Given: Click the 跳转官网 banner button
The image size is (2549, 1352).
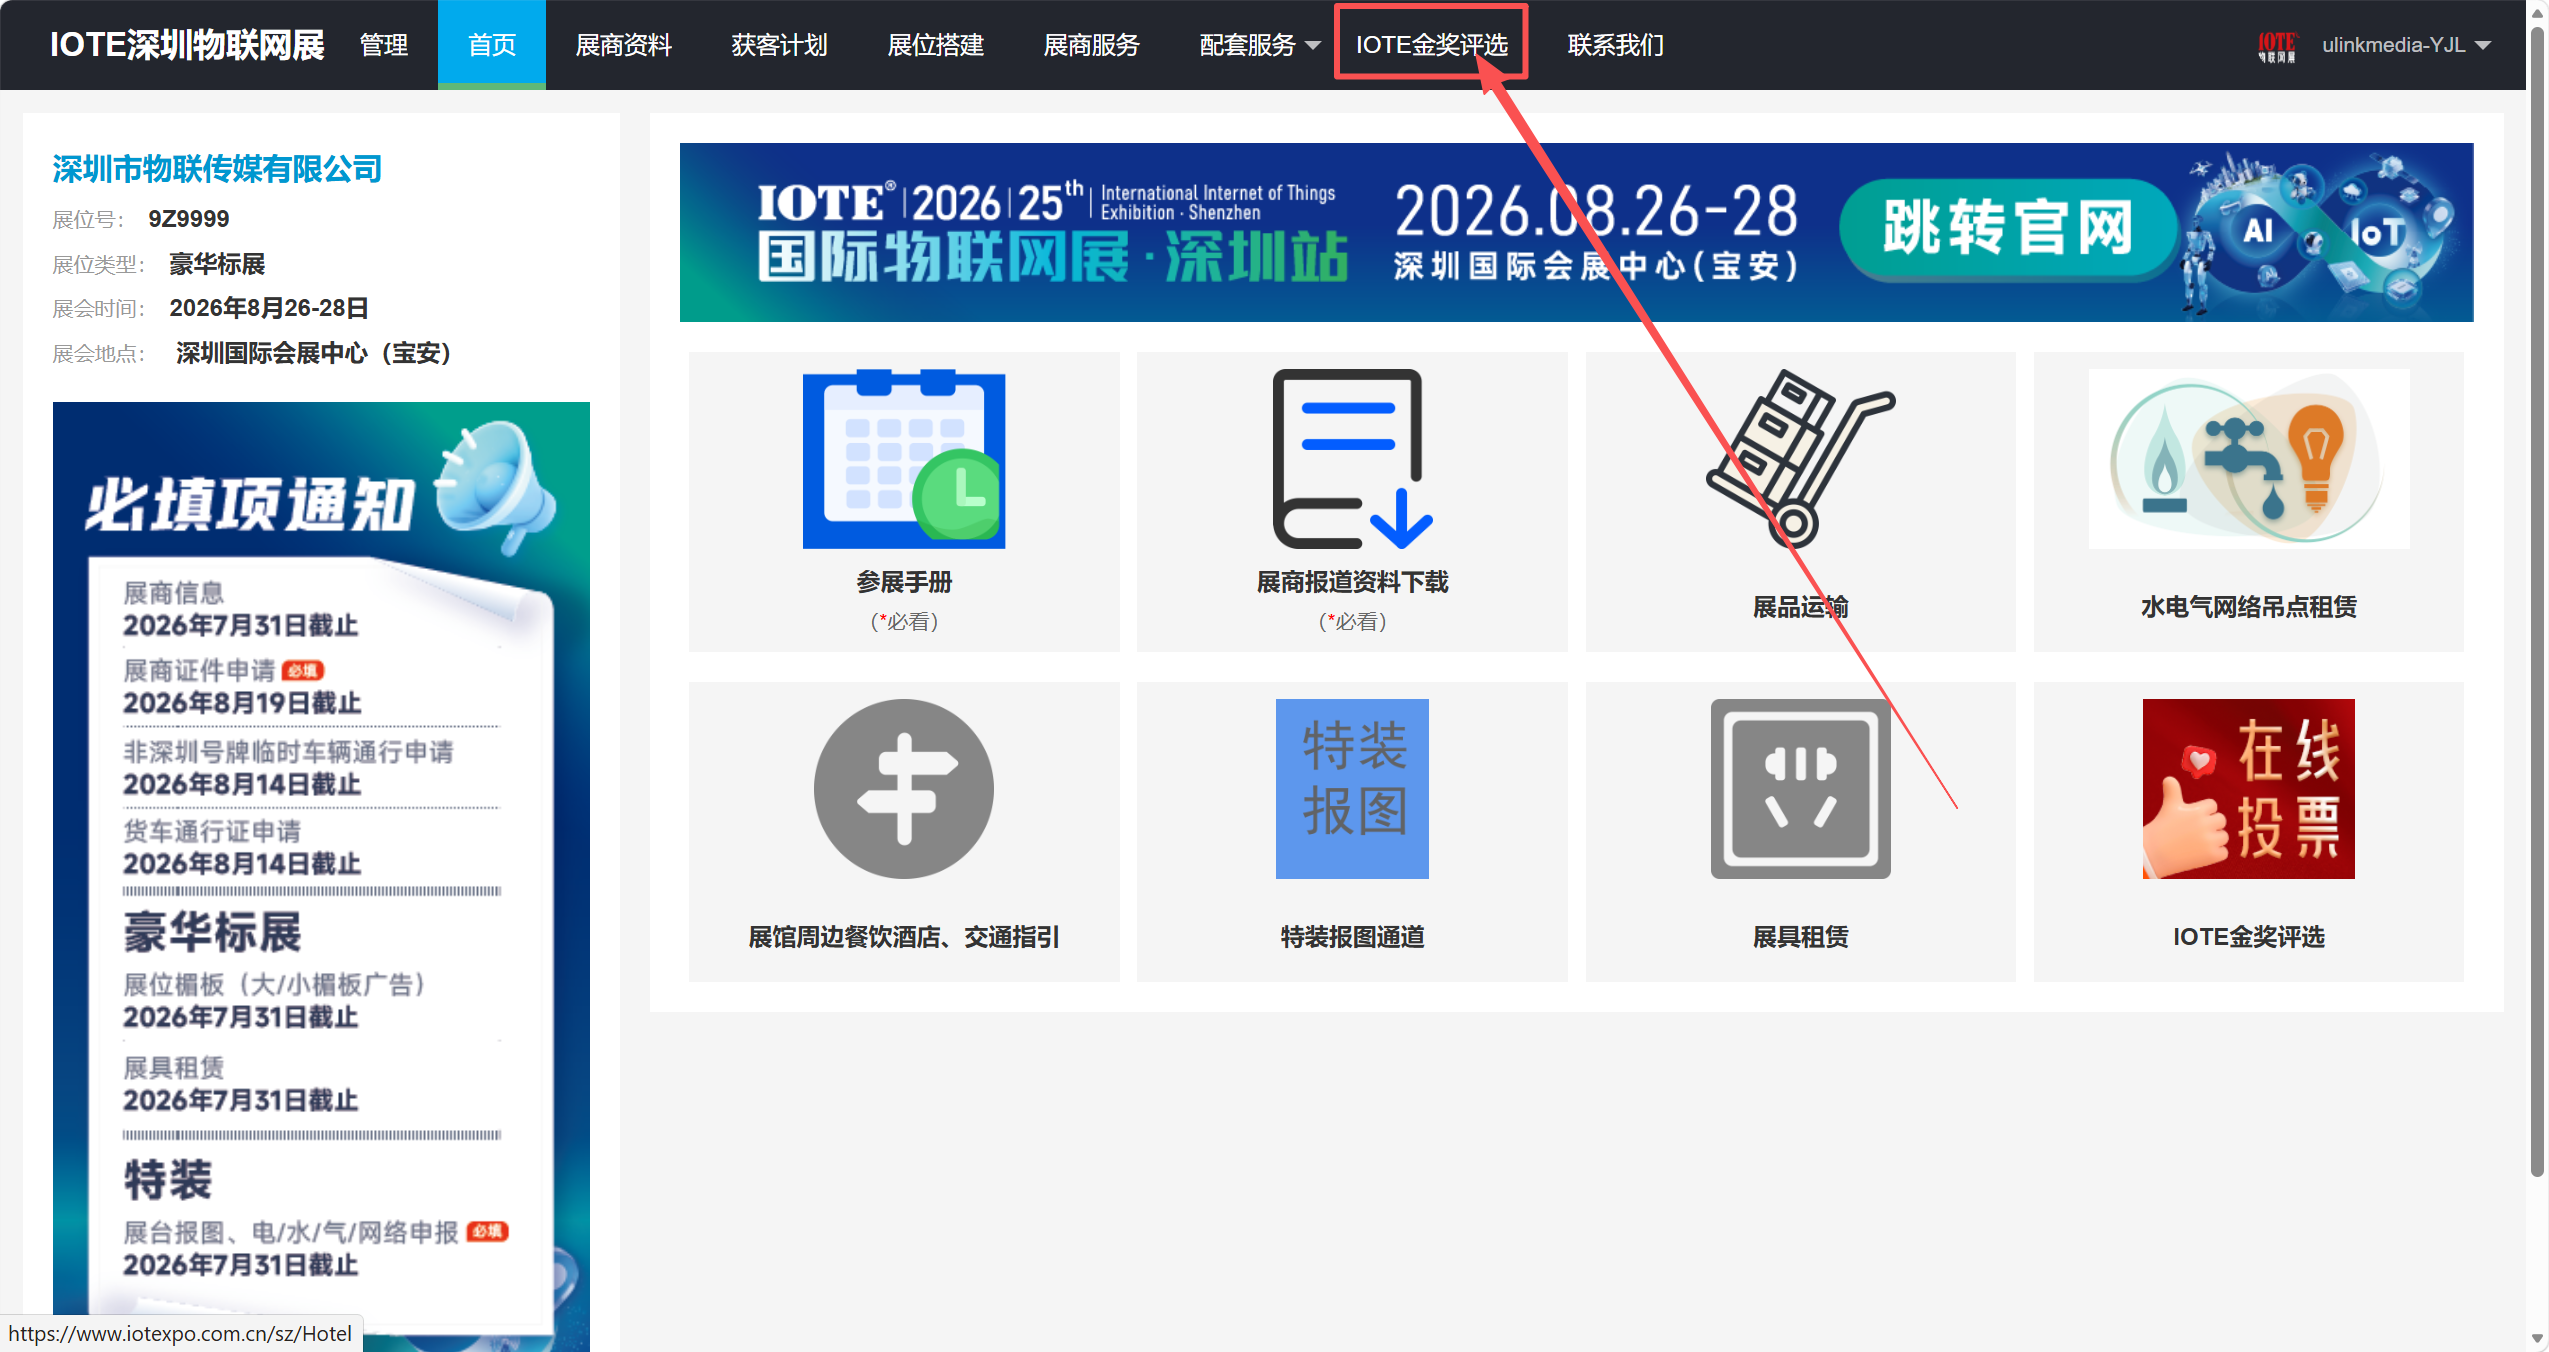Looking at the screenshot, I should tap(2007, 229).
